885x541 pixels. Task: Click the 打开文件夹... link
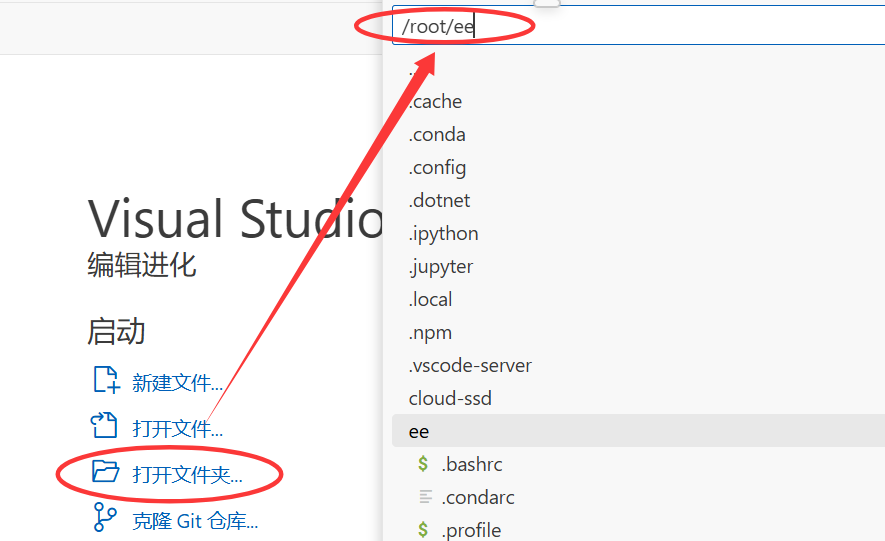(187, 474)
